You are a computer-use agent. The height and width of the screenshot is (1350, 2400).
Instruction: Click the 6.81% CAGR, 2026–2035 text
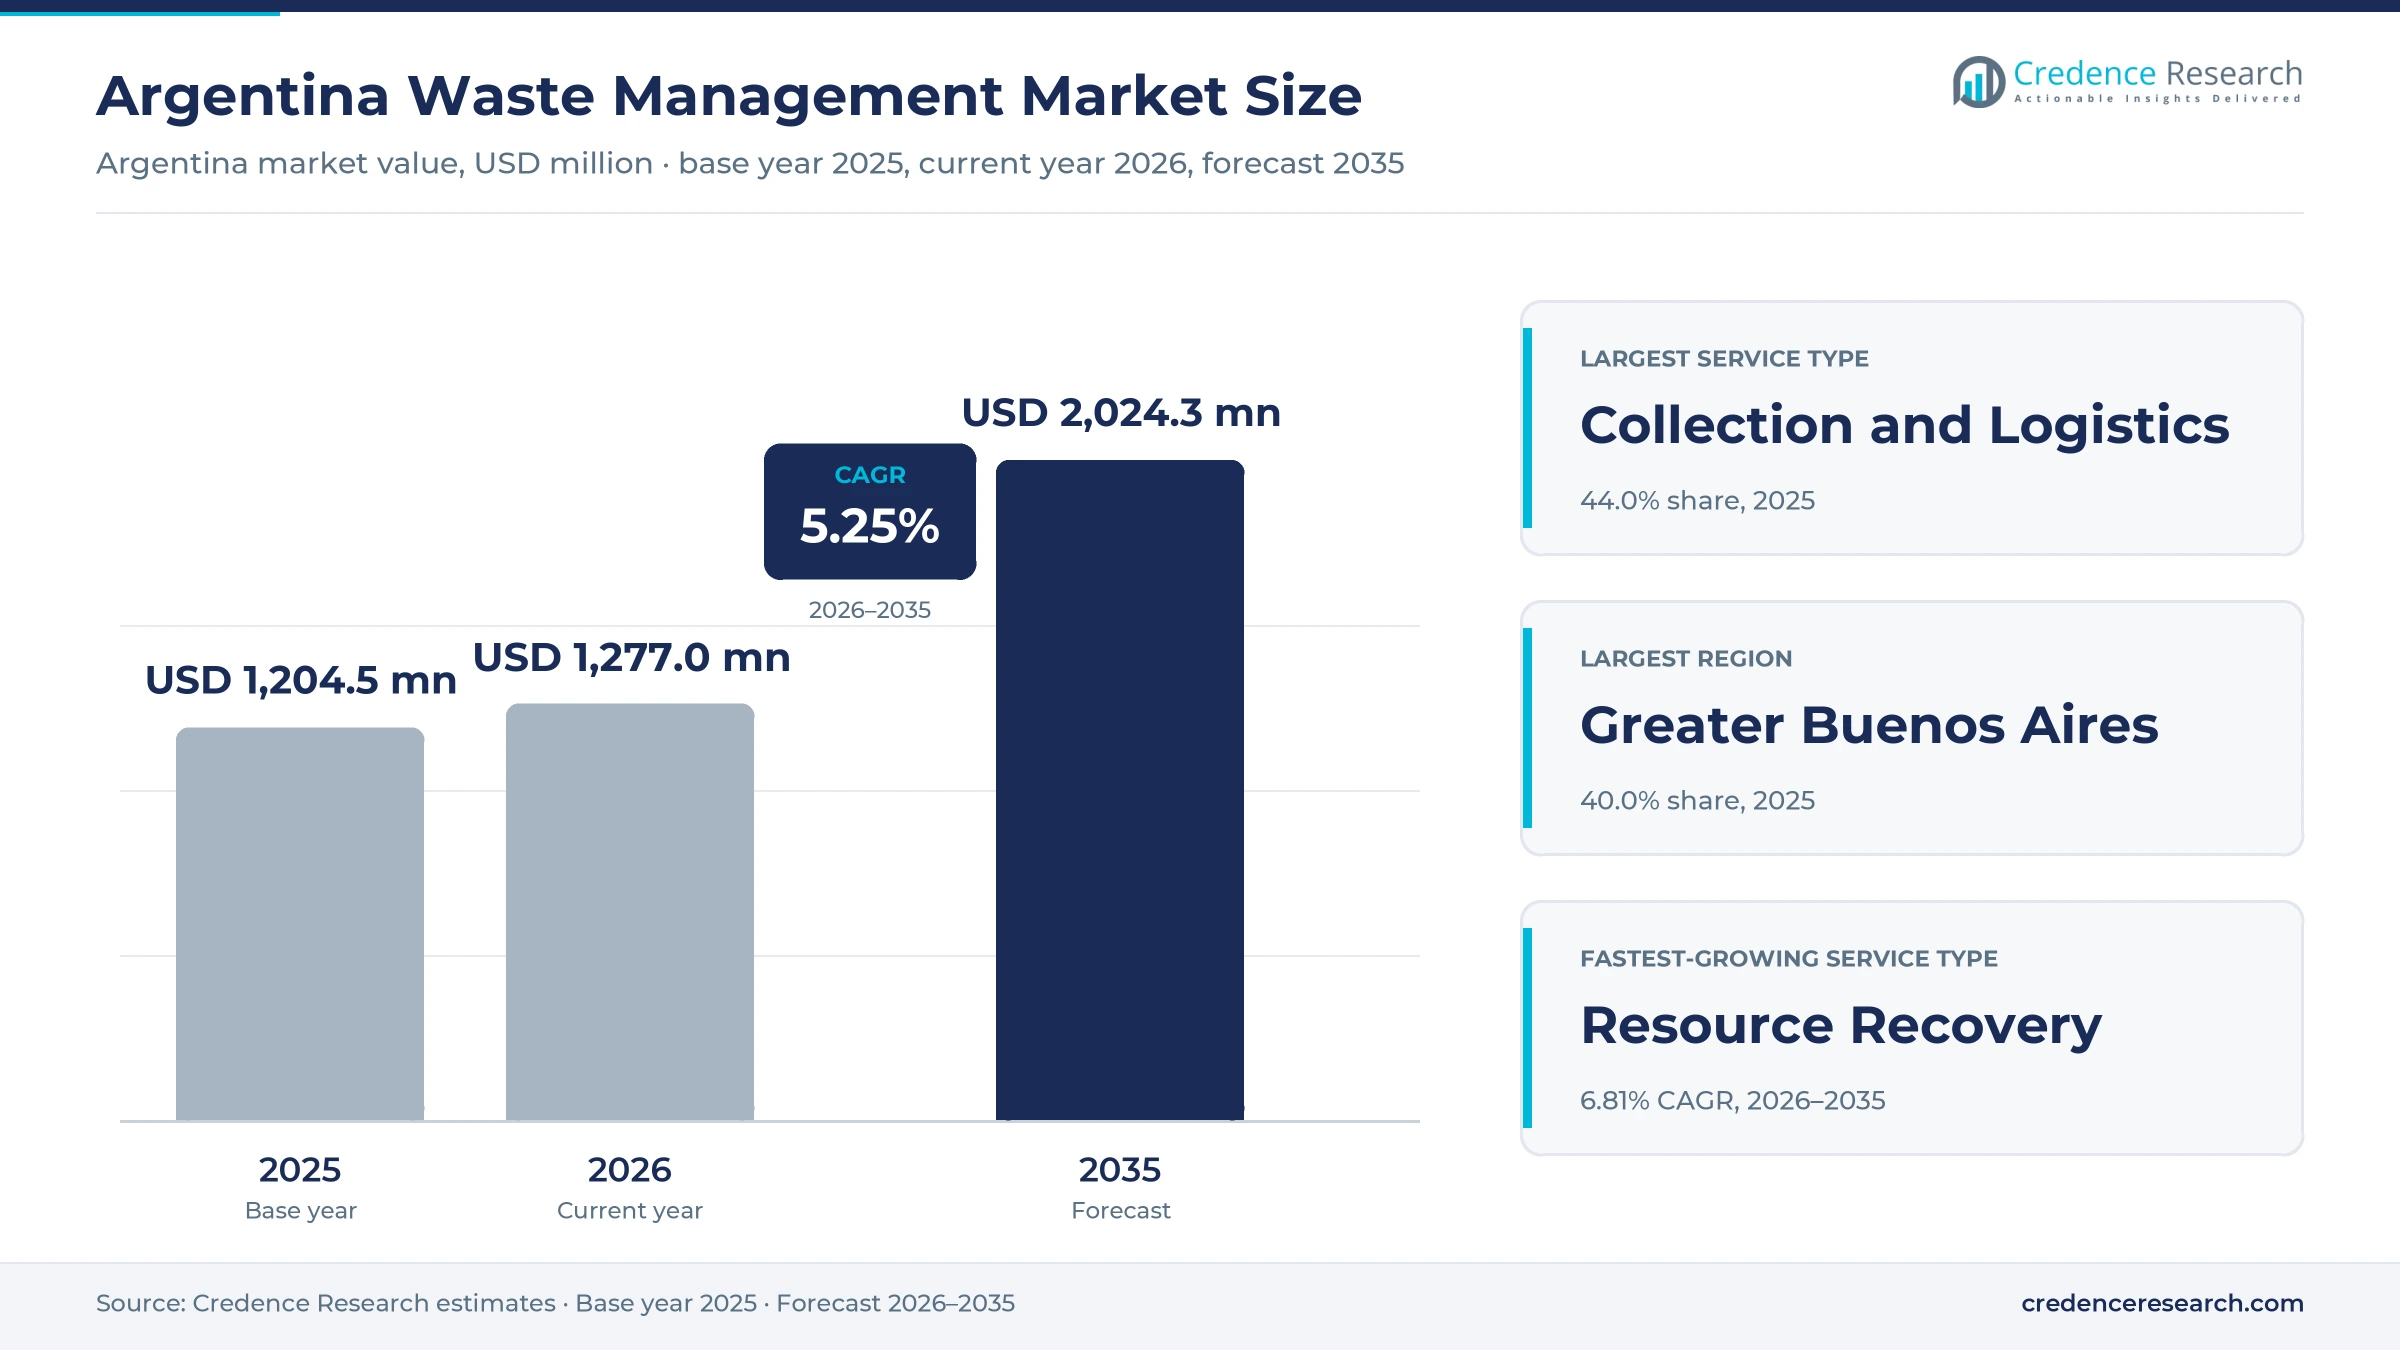[x=1733, y=1101]
